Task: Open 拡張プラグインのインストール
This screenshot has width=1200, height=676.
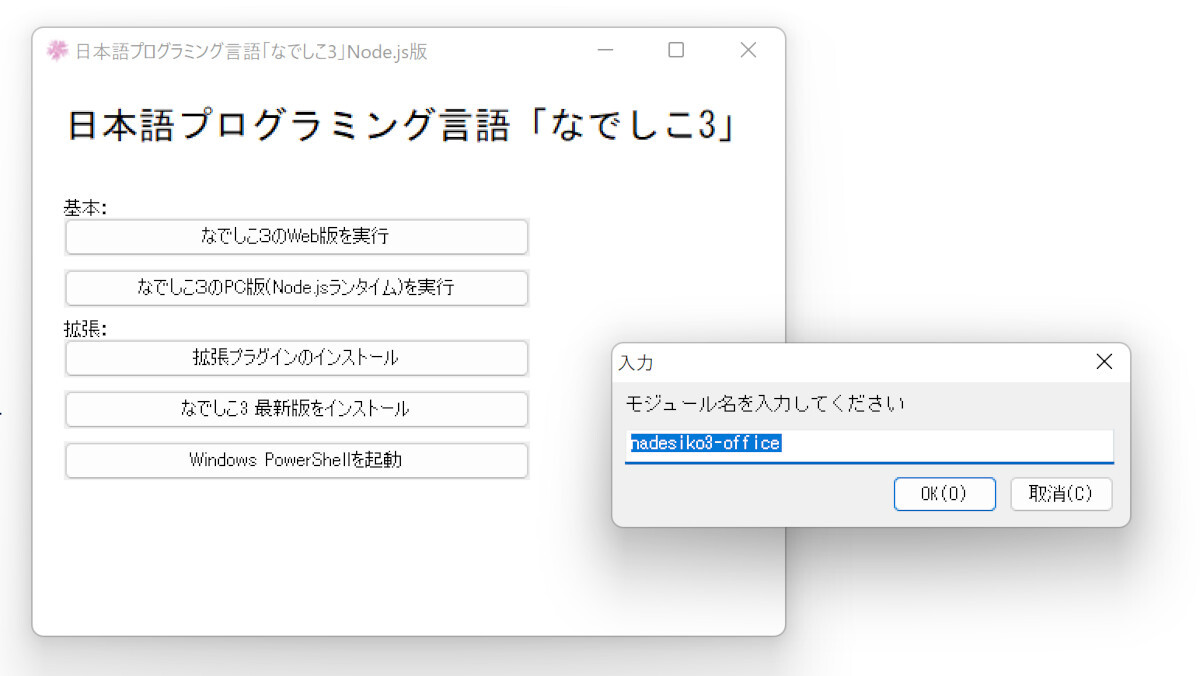Action: tap(296, 358)
